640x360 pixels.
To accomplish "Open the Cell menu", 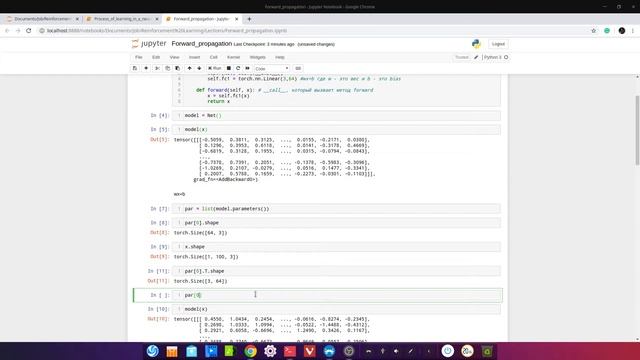I will point(213,57).
